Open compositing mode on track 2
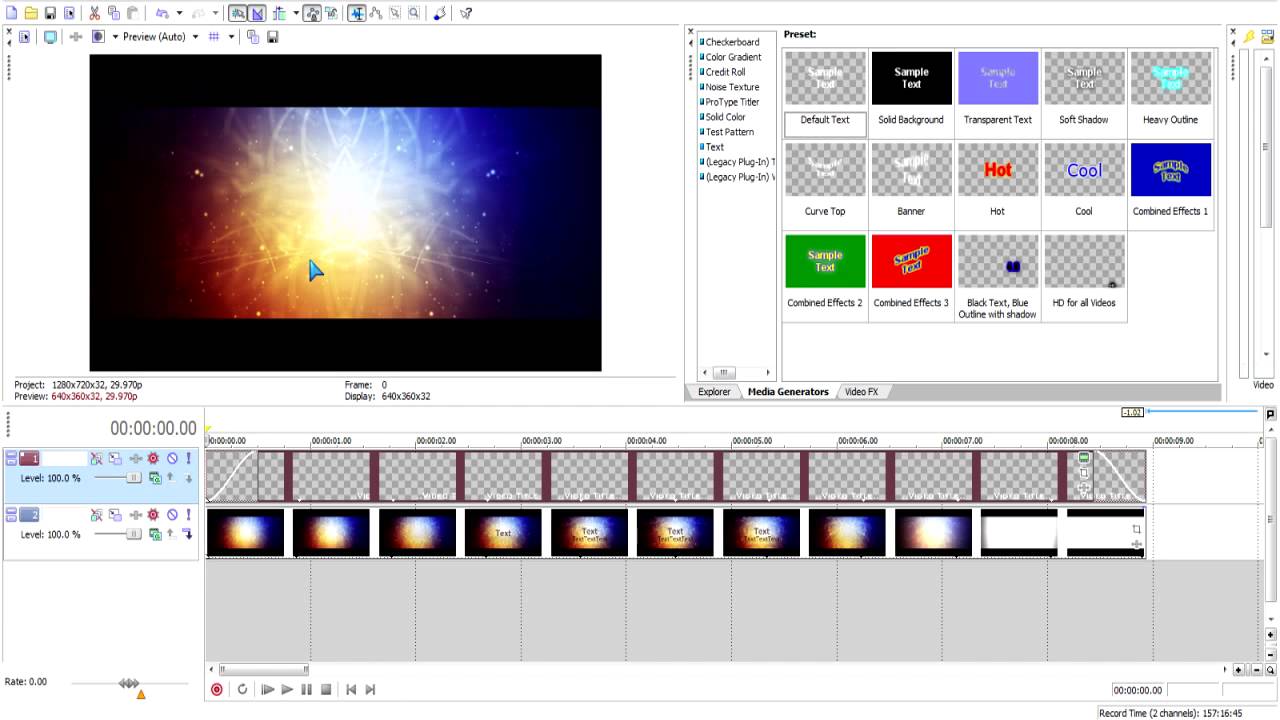The height and width of the screenshot is (720, 1280). 155,535
